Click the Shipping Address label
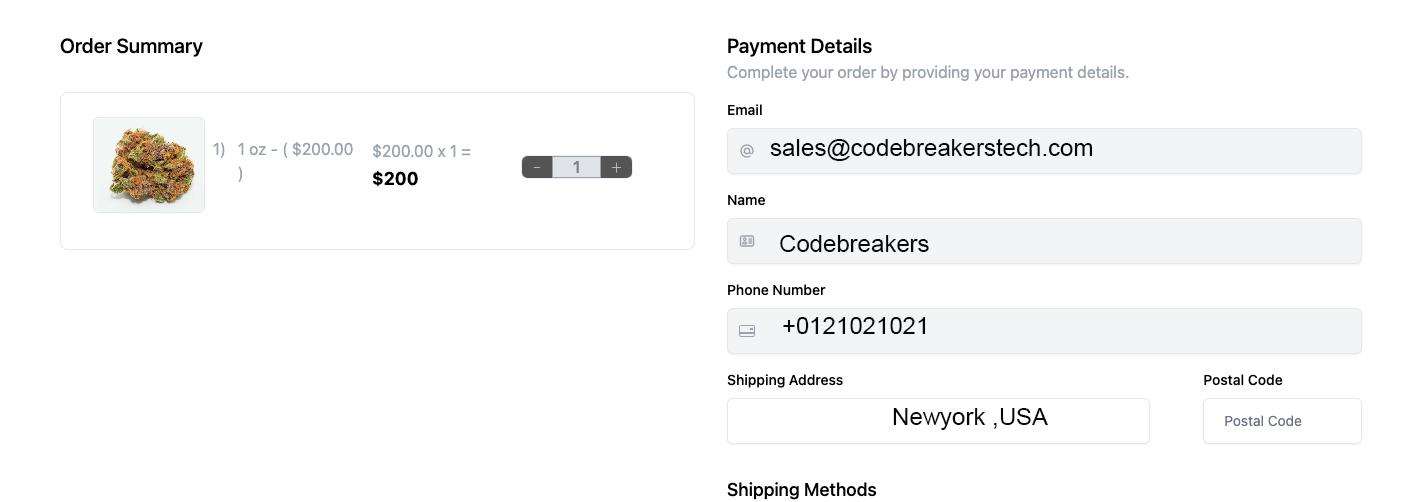This screenshot has width=1421, height=502. (x=785, y=380)
